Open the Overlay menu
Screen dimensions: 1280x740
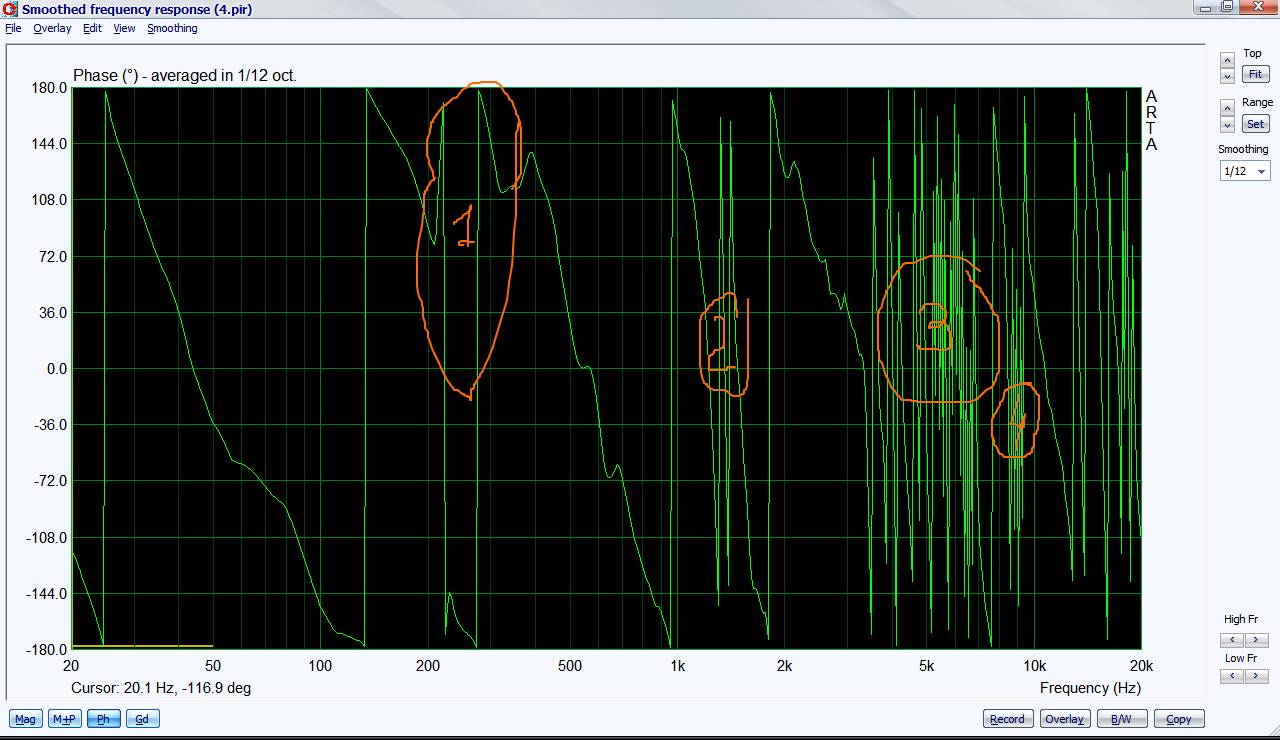52,28
